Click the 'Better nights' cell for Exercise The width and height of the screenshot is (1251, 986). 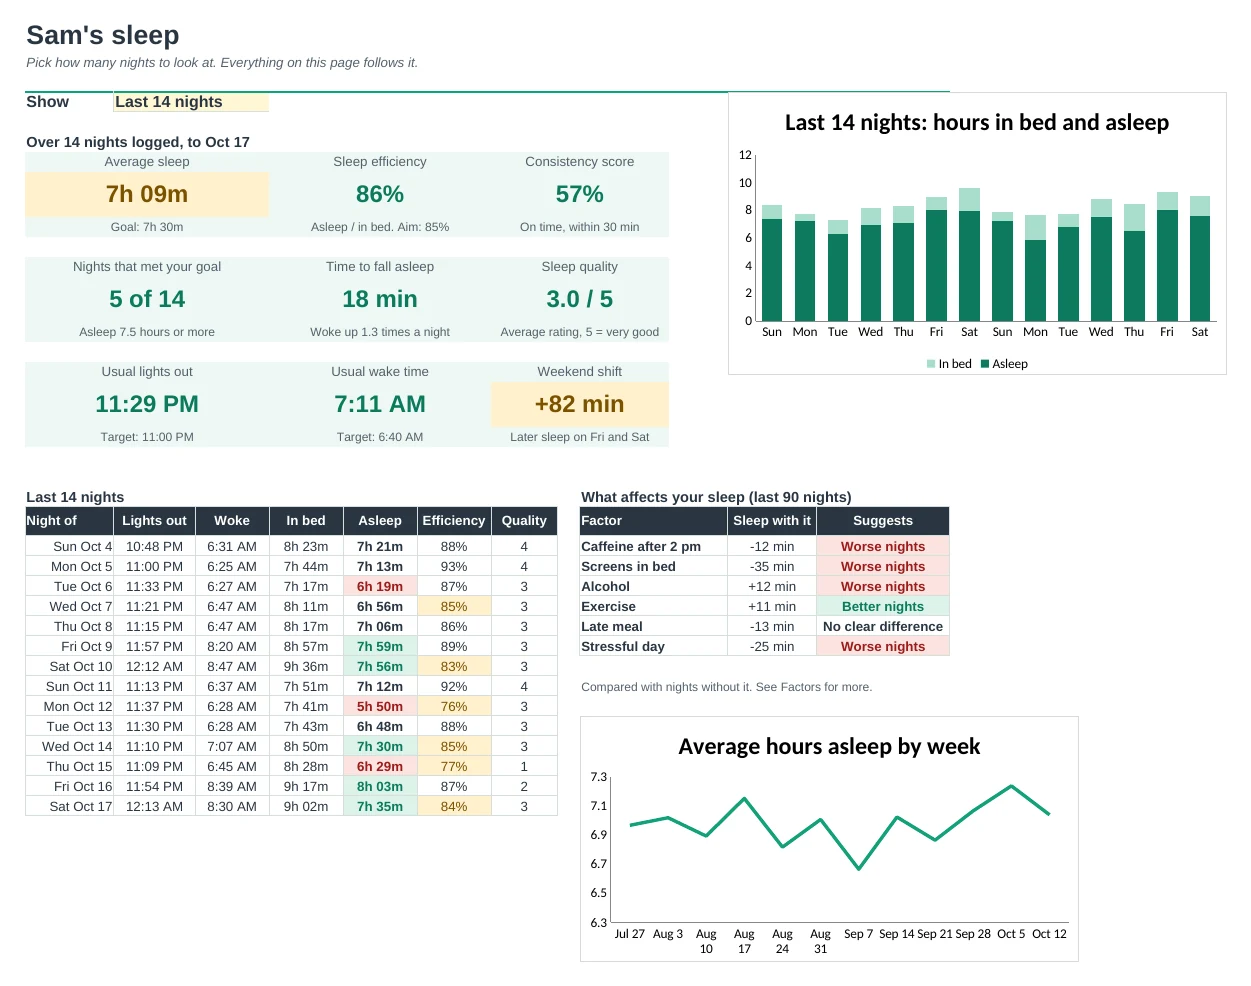point(883,607)
